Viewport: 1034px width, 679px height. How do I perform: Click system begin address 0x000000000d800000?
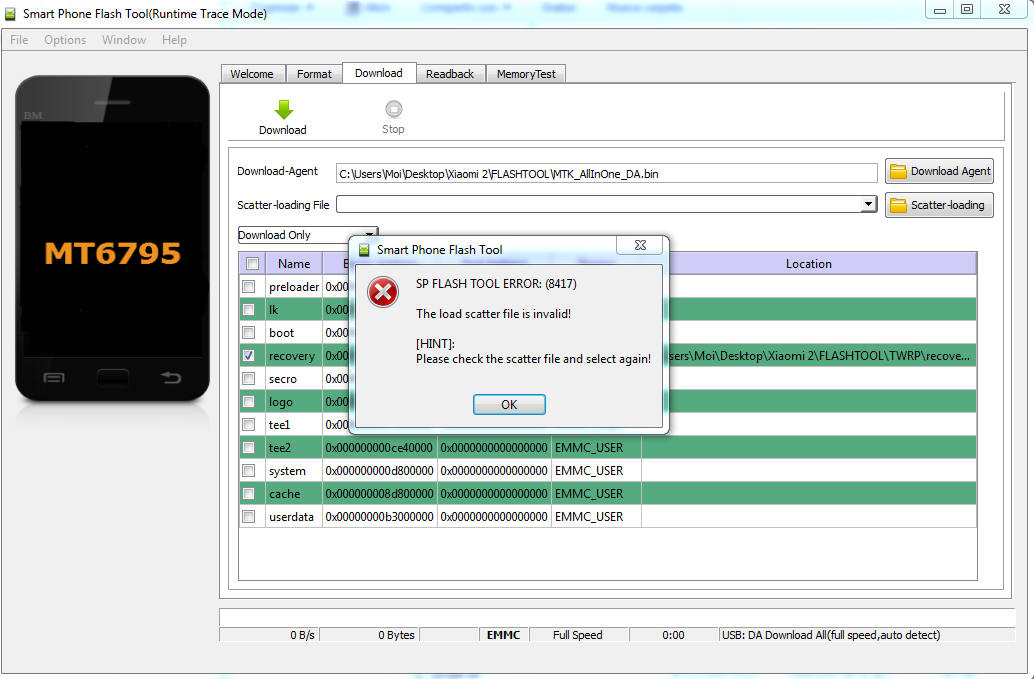[x=380, y=471]
